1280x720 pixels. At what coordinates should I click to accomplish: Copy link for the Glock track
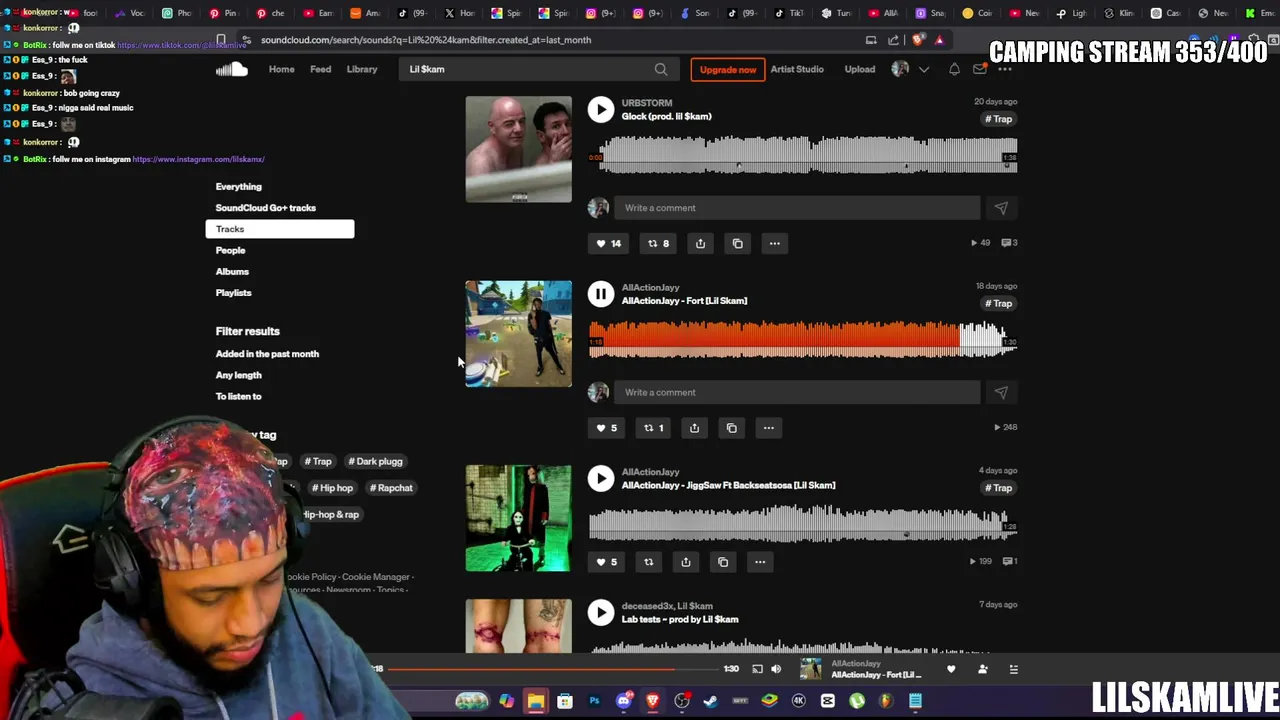[x=737, y=243]
